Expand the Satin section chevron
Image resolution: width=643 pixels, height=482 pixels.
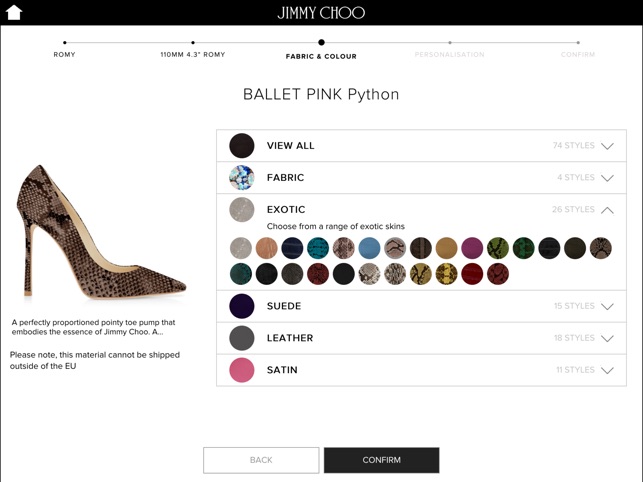tap(607, 370)
